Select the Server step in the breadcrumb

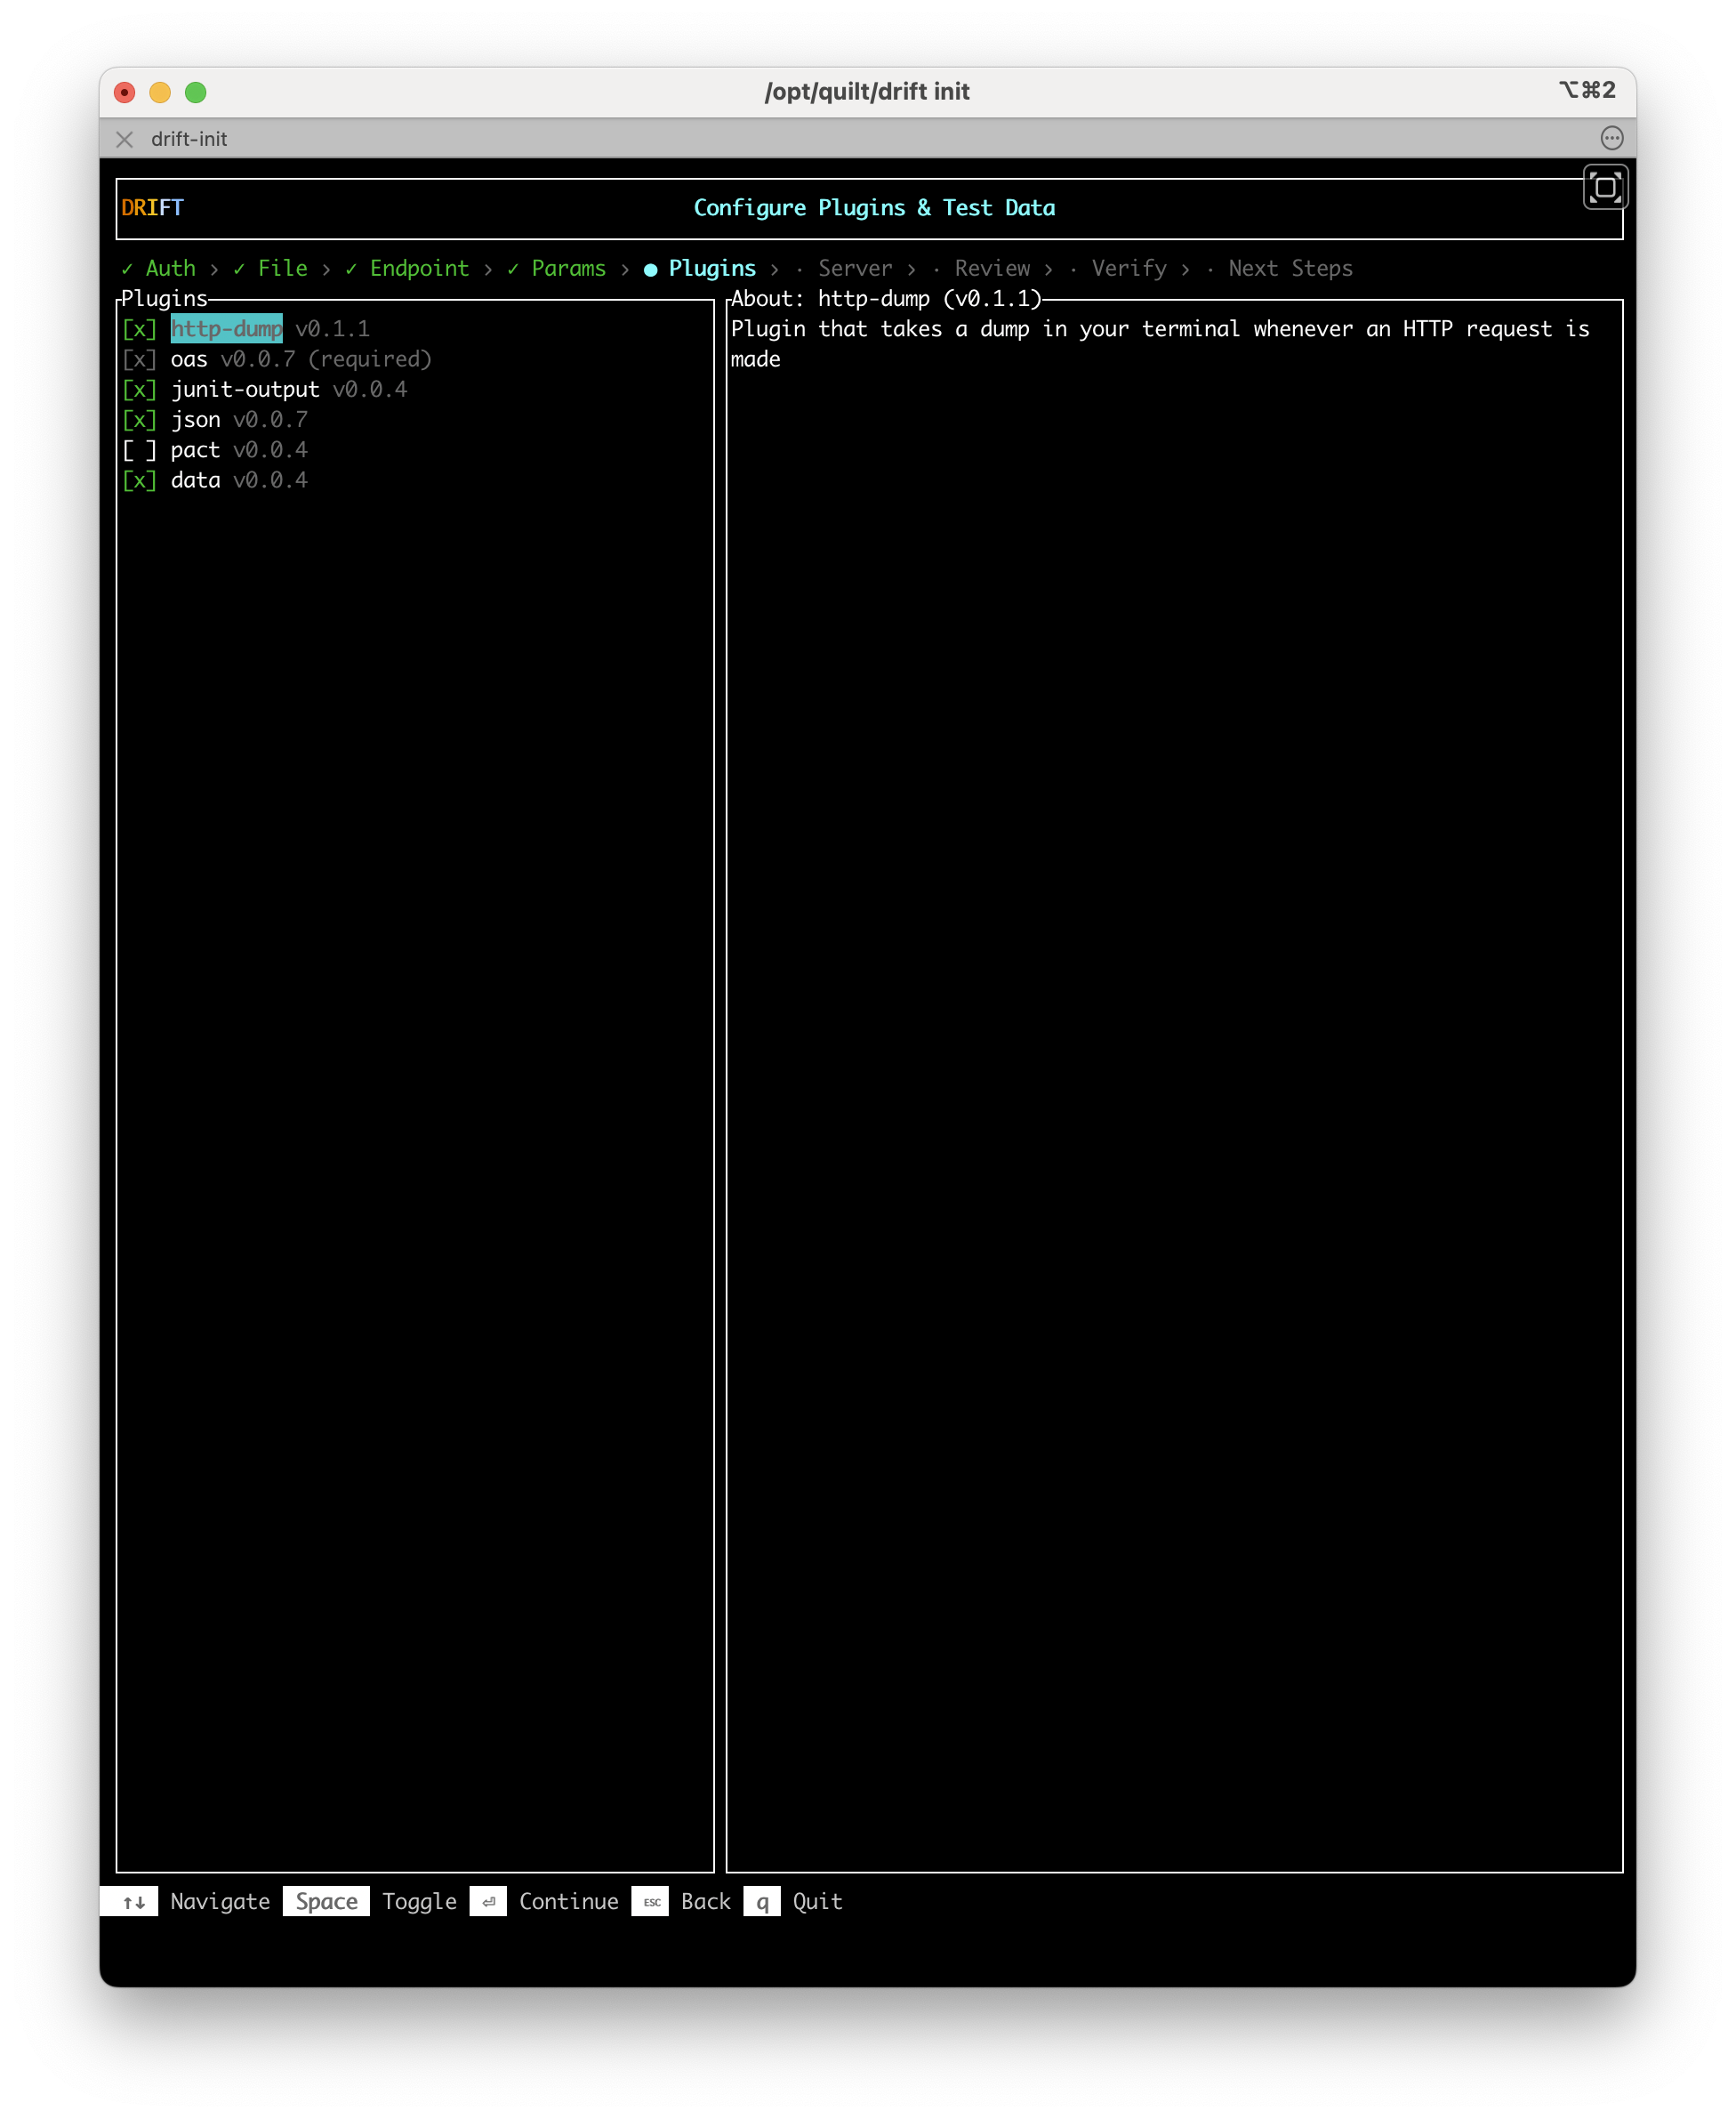[855, 268]
